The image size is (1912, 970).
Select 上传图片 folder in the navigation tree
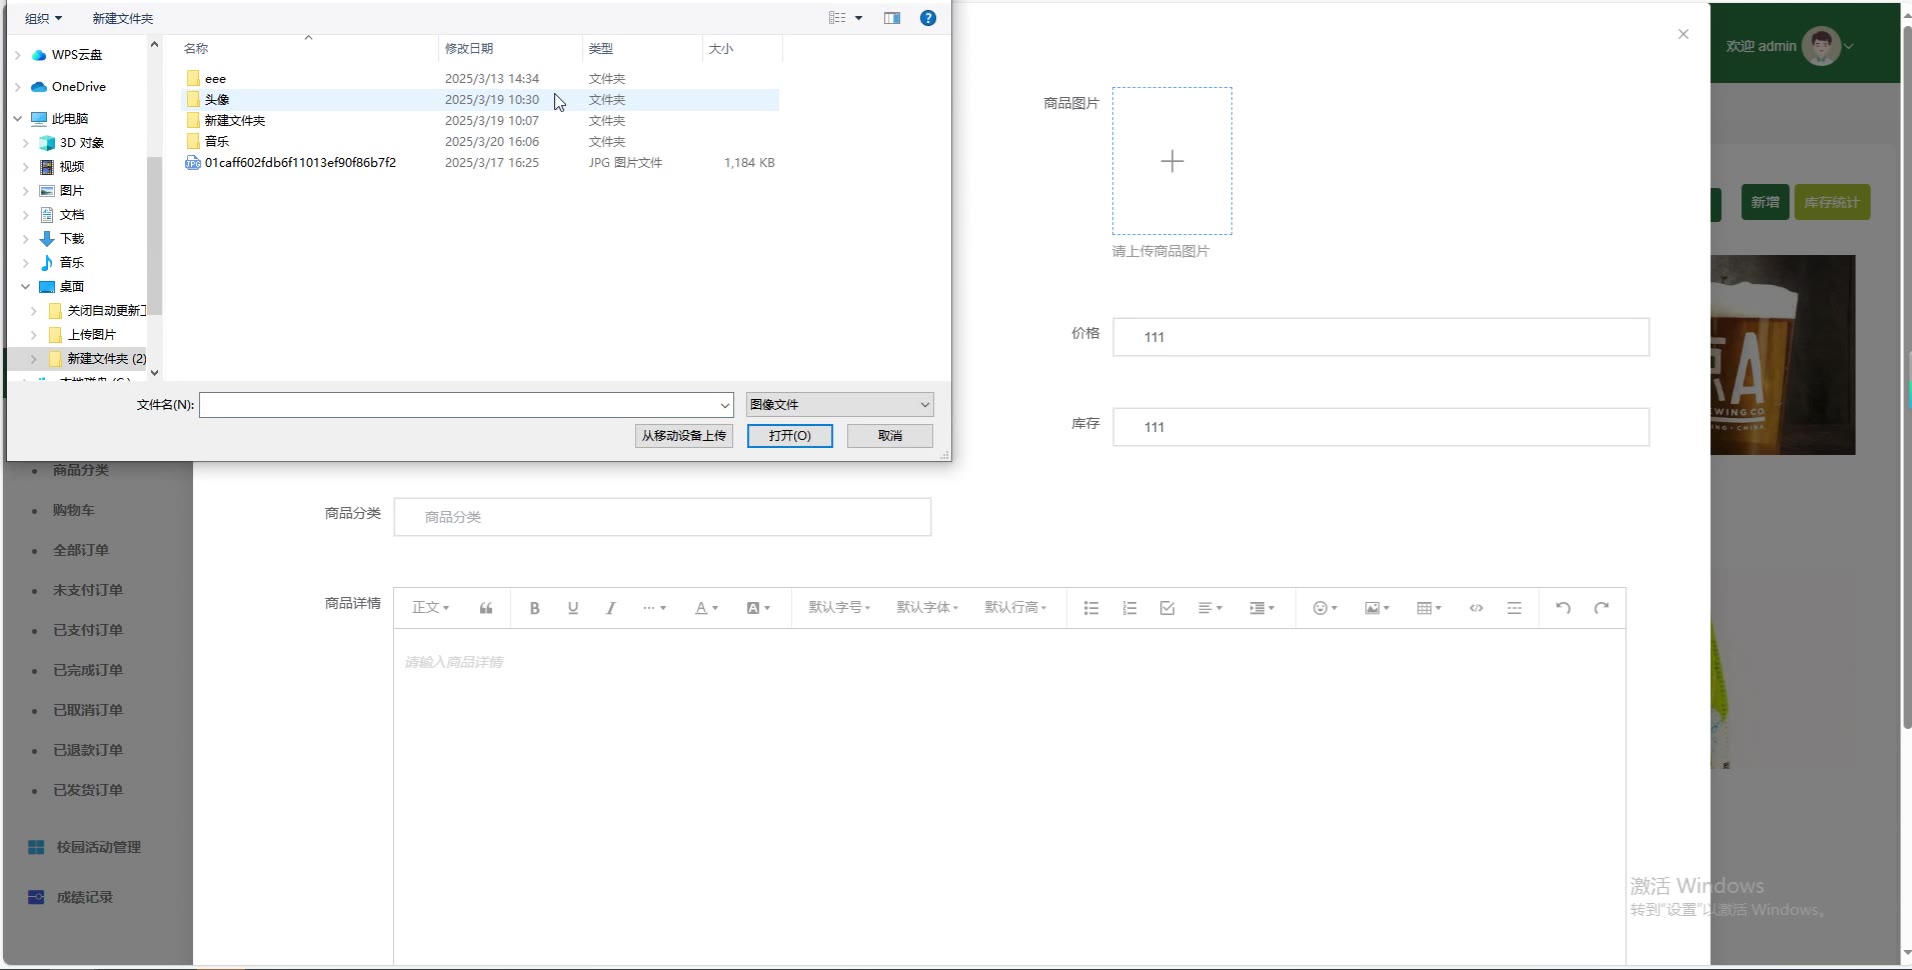[x=91, y=335]
